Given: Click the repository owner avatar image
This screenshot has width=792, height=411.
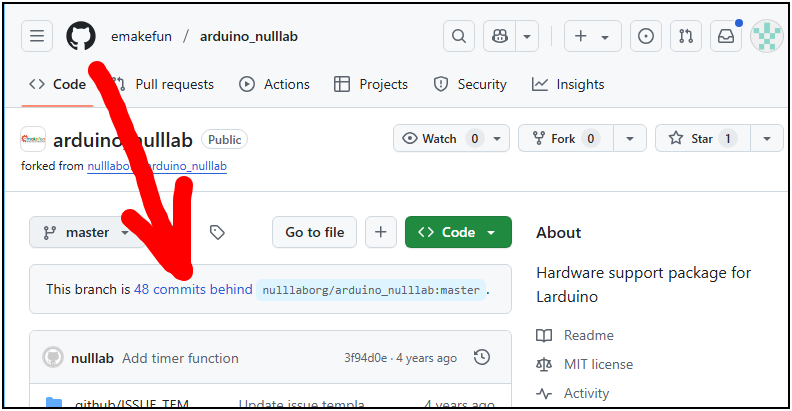Looking at the screenshot, I should pyautogui.click(x=33, y=139).
